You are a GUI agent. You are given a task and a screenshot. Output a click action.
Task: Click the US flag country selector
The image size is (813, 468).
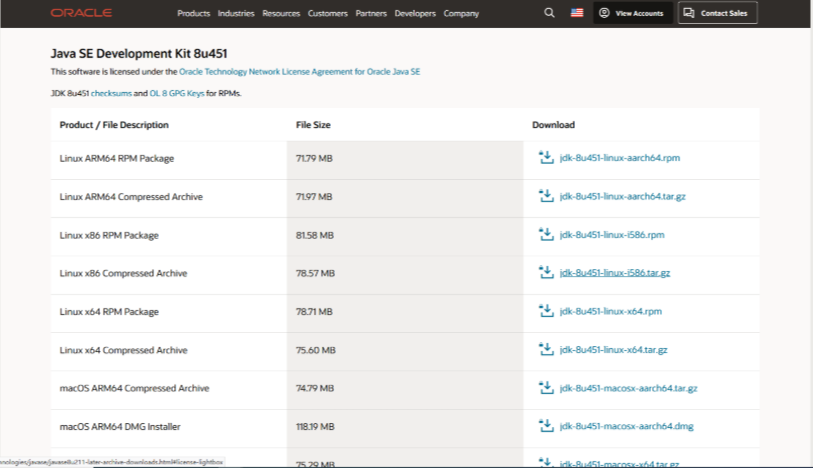coord(577,13)
